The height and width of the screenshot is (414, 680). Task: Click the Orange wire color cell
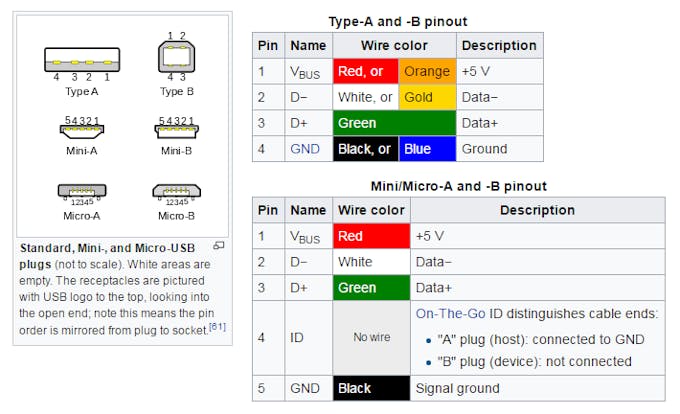(x=427, y=72)
